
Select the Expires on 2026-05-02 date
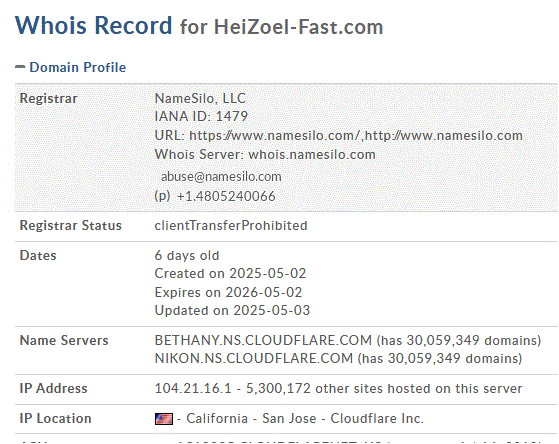pos(228,292)
